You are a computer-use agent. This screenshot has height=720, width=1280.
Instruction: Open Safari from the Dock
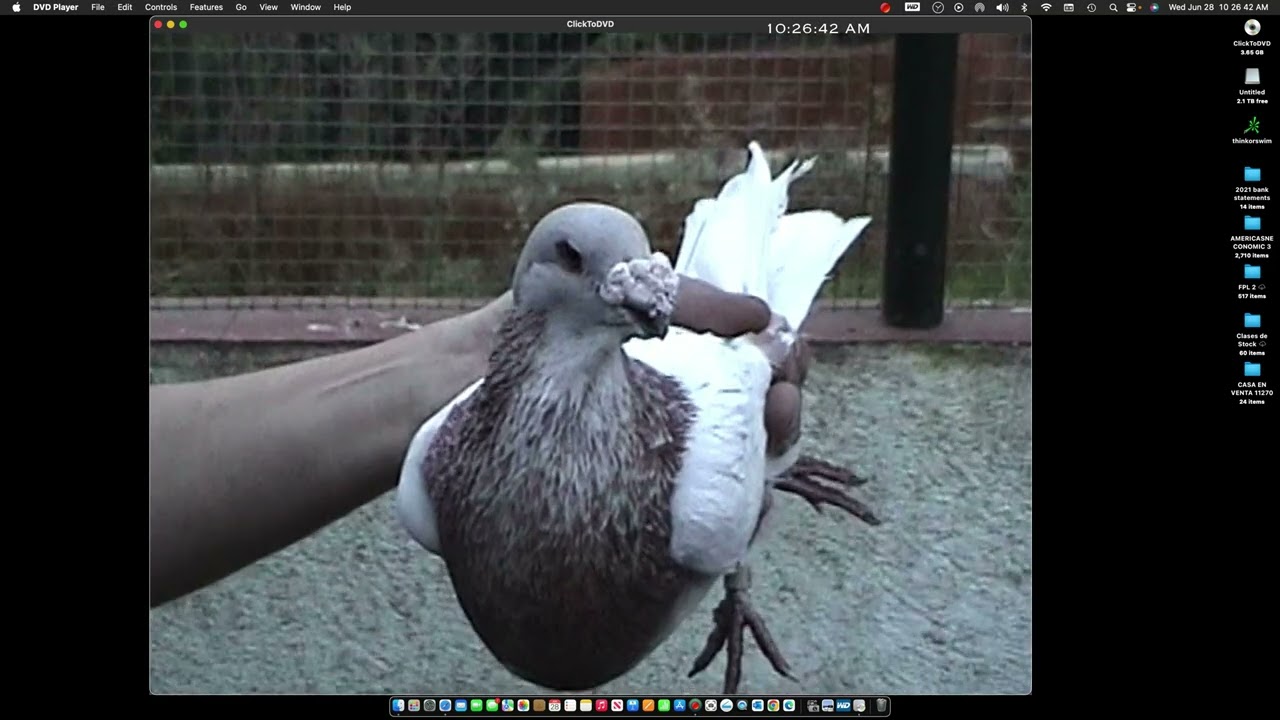tap(445, 705)
